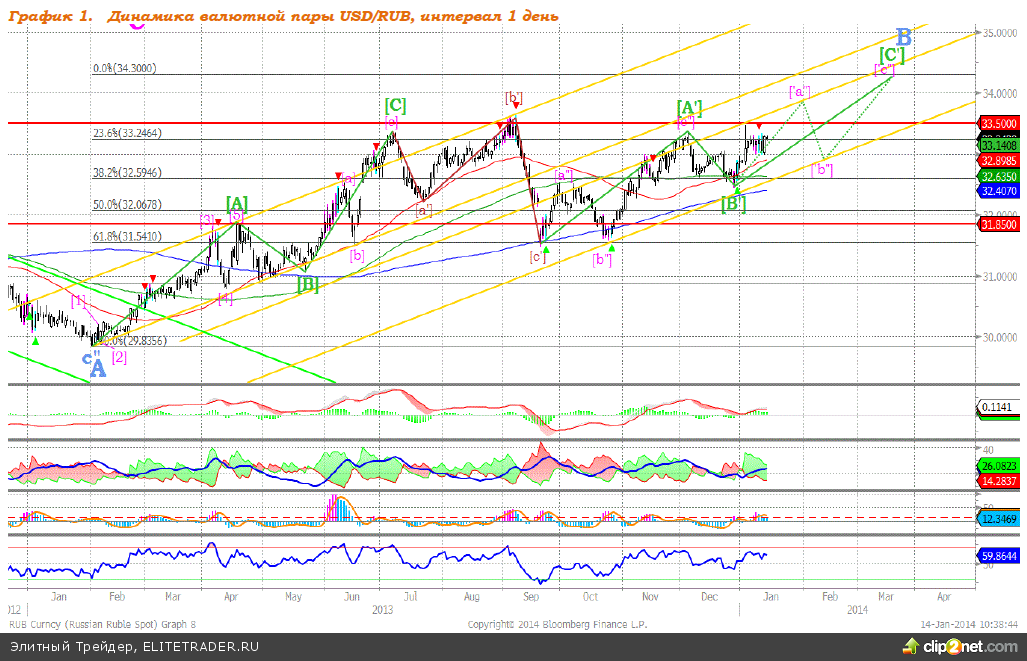Click the 2013 year label on time axis
This screenshot has width=1027, height=661.
(382, 608)
